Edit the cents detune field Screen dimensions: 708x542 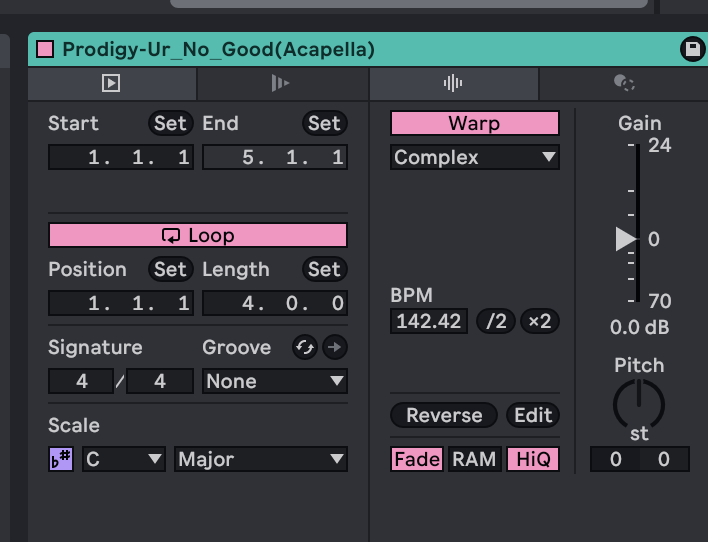point(664,459)
